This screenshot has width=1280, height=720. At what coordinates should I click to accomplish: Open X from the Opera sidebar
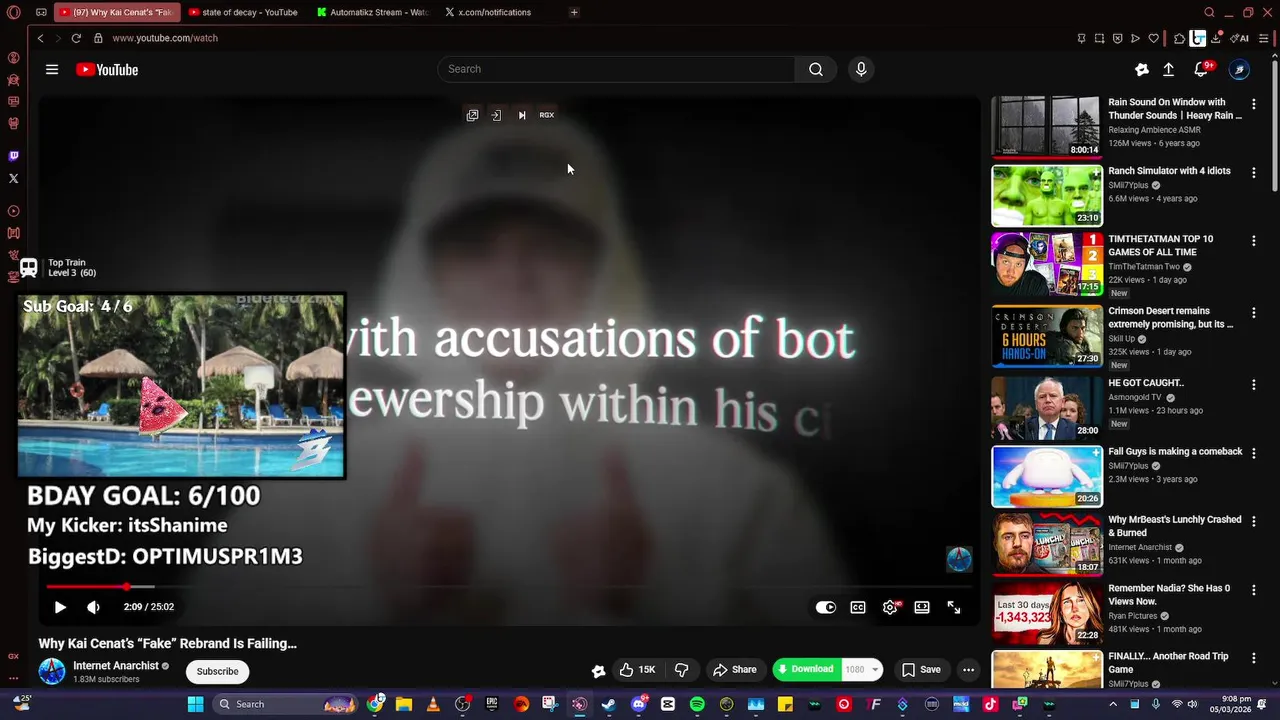coord(13,179)
